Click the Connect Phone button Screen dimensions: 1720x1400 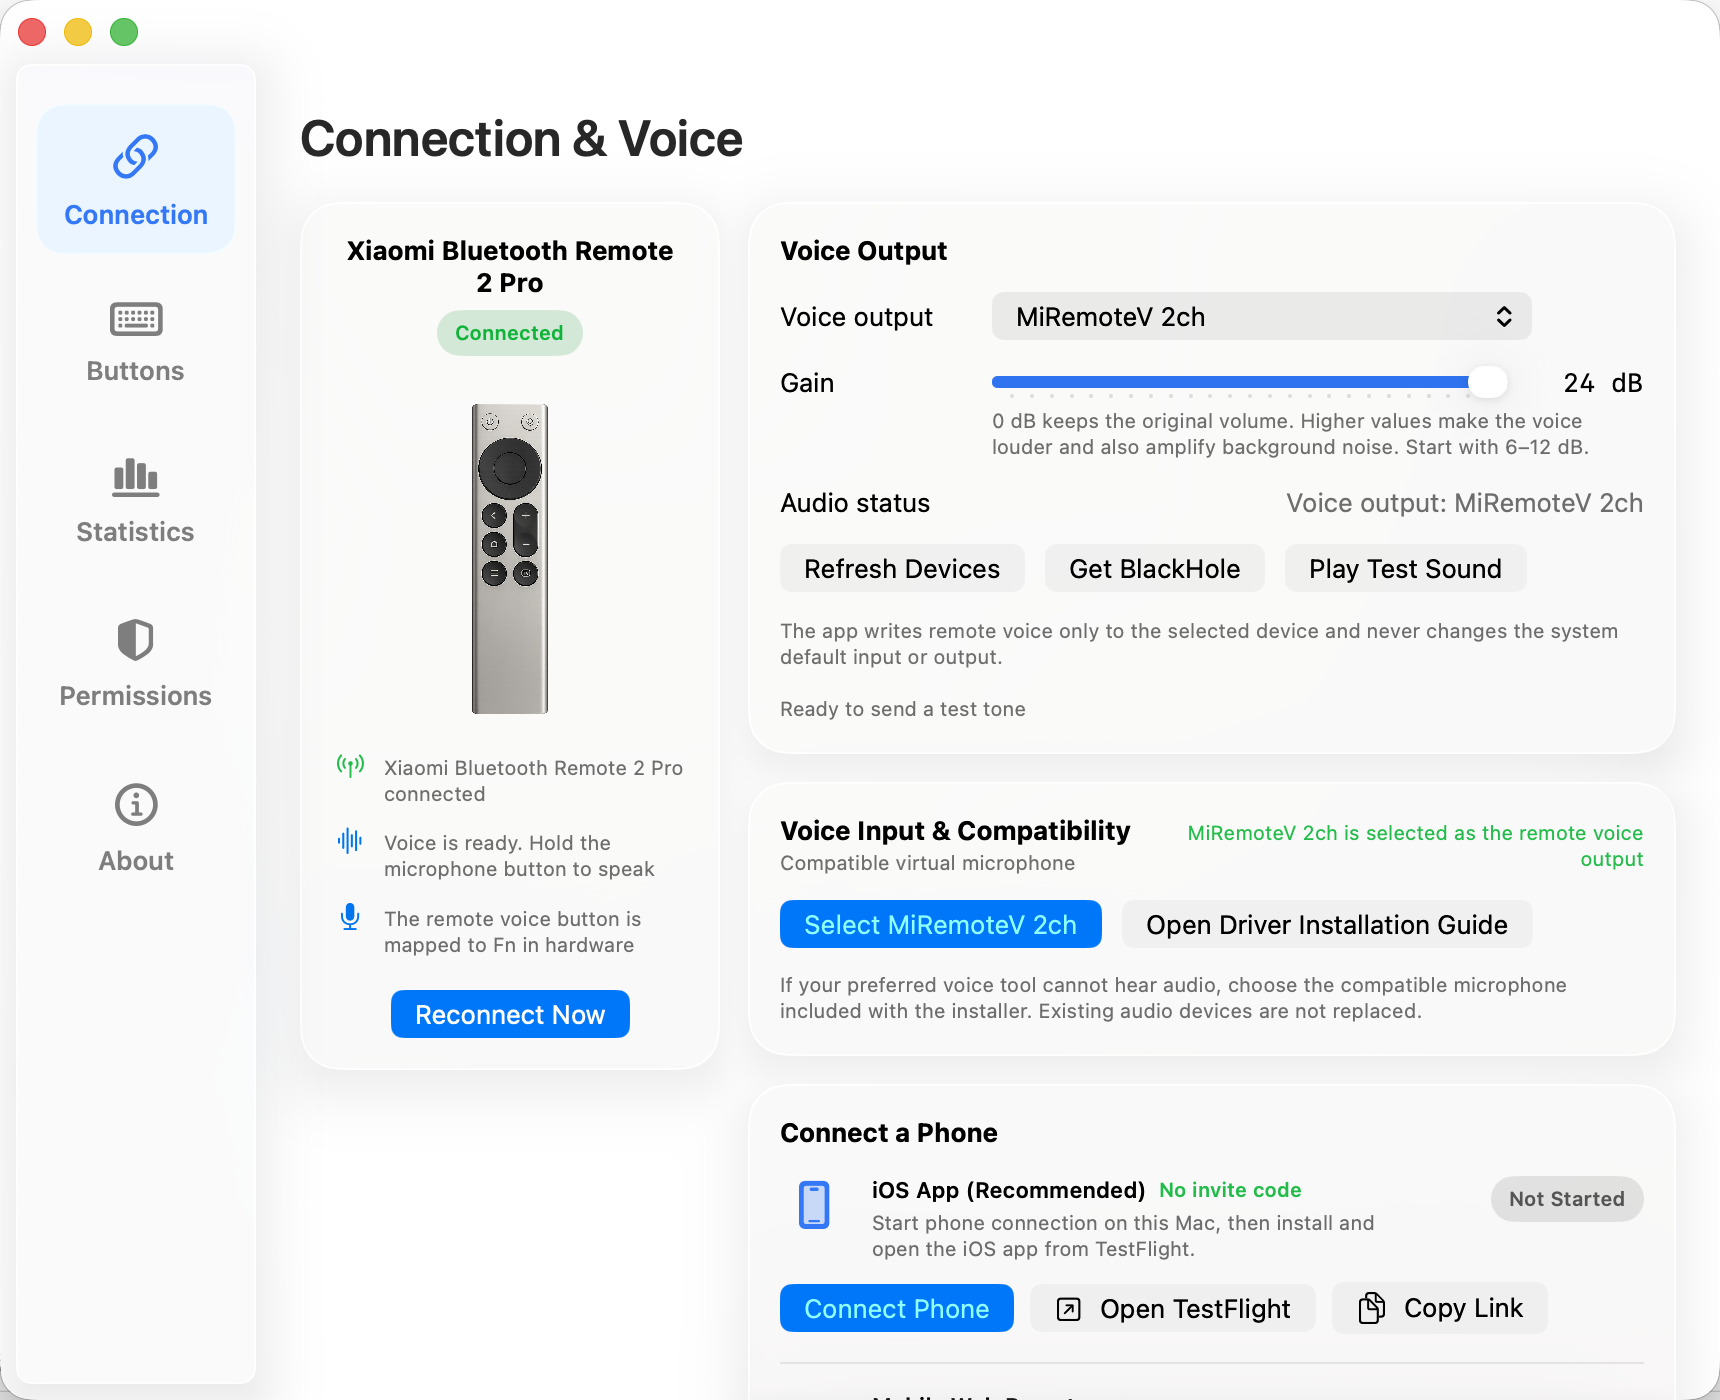click(x=897, y=1308)
